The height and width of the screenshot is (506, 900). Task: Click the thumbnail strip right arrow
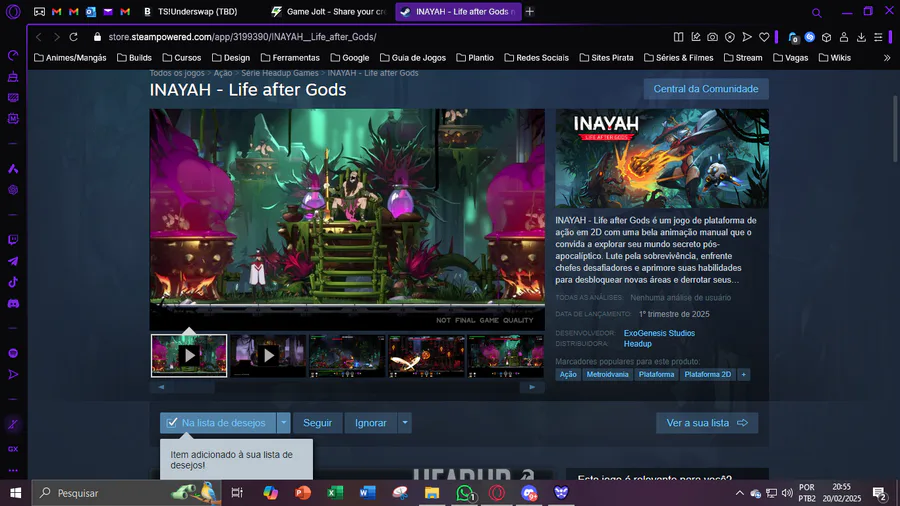(532, 387)
